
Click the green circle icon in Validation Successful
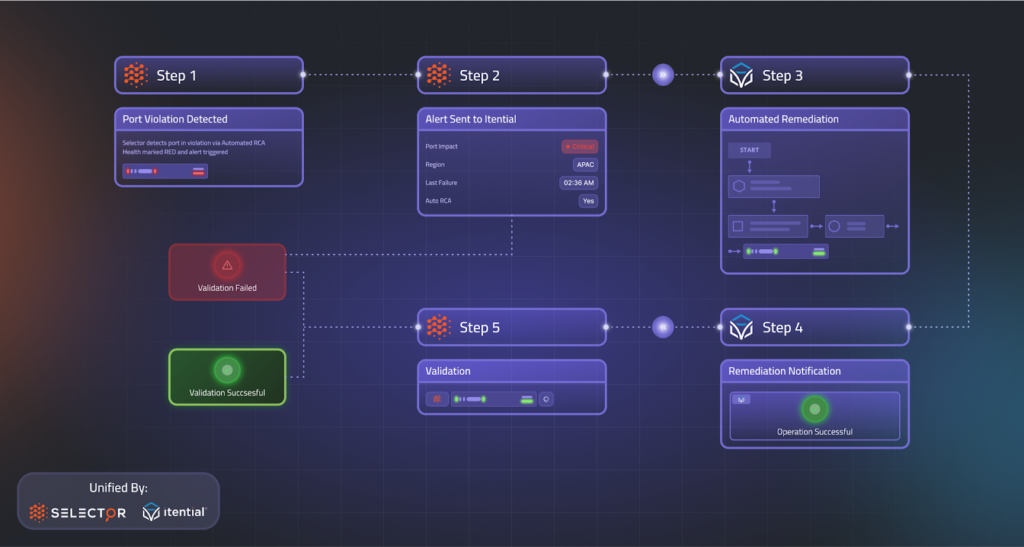point(227,370)
